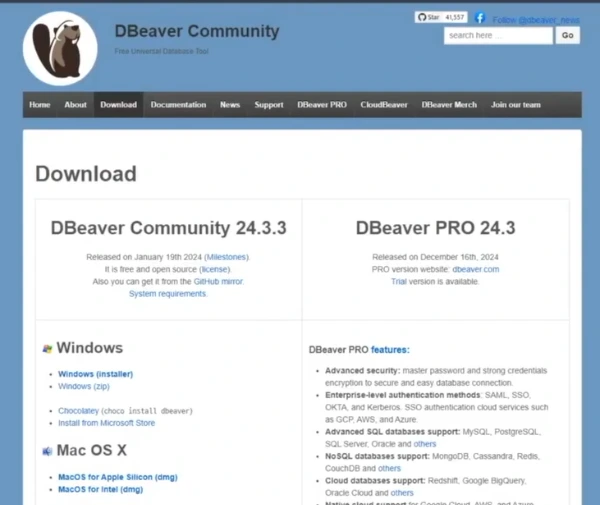Click the GitHub star count 41,557
This screenshot has height=505, width=600.
(455, 17)
